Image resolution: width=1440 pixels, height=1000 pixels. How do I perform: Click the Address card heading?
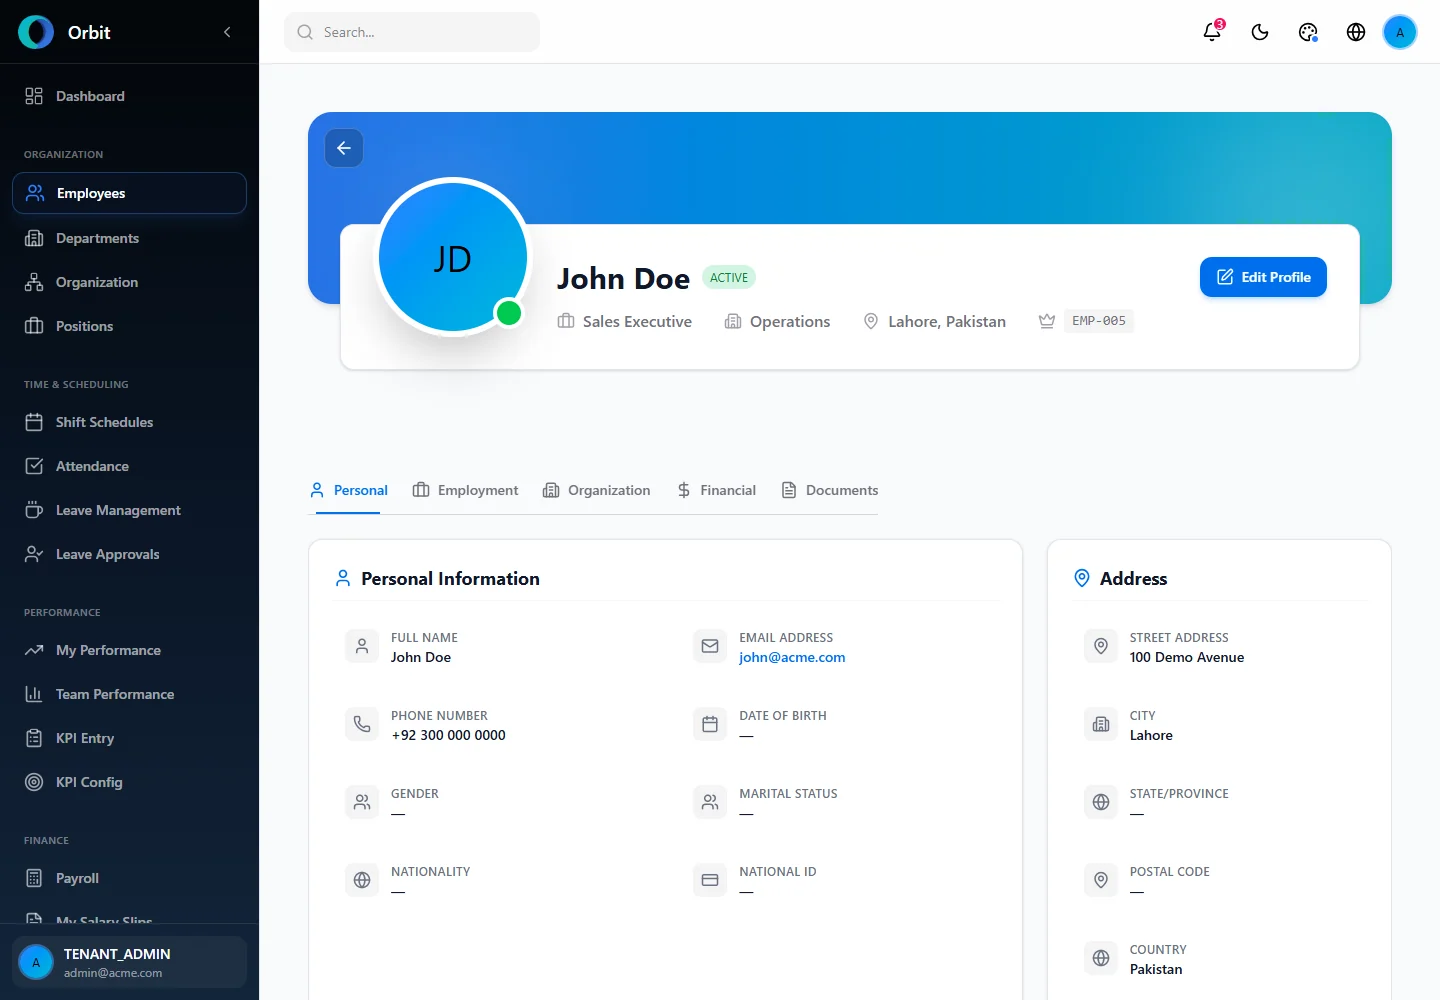[x=1133, y=578]
